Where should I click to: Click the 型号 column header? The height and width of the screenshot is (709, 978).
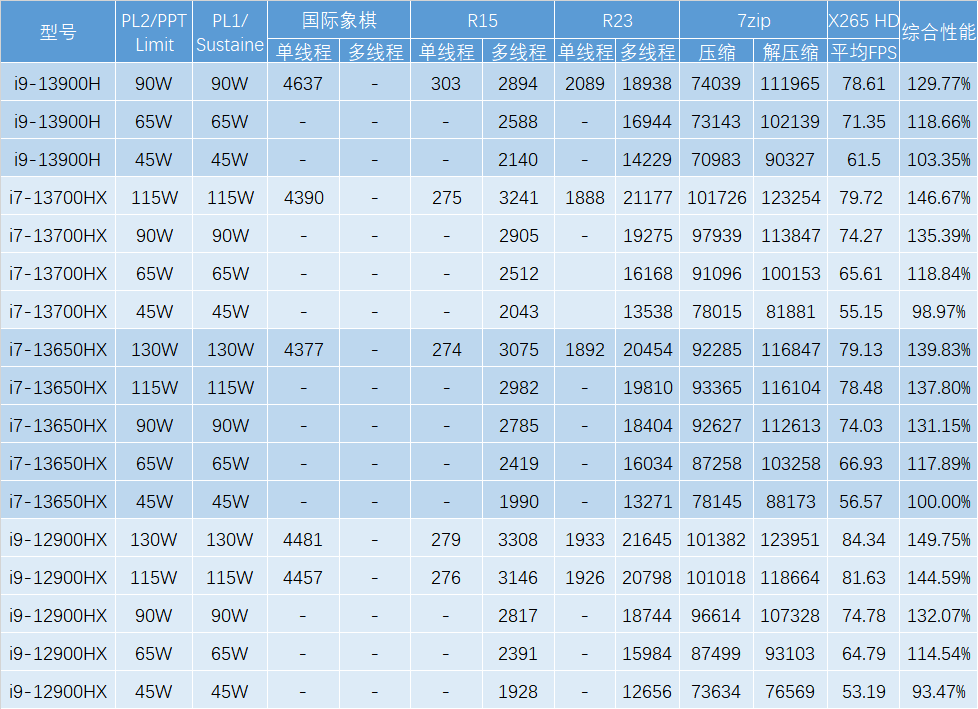[57, 32]
